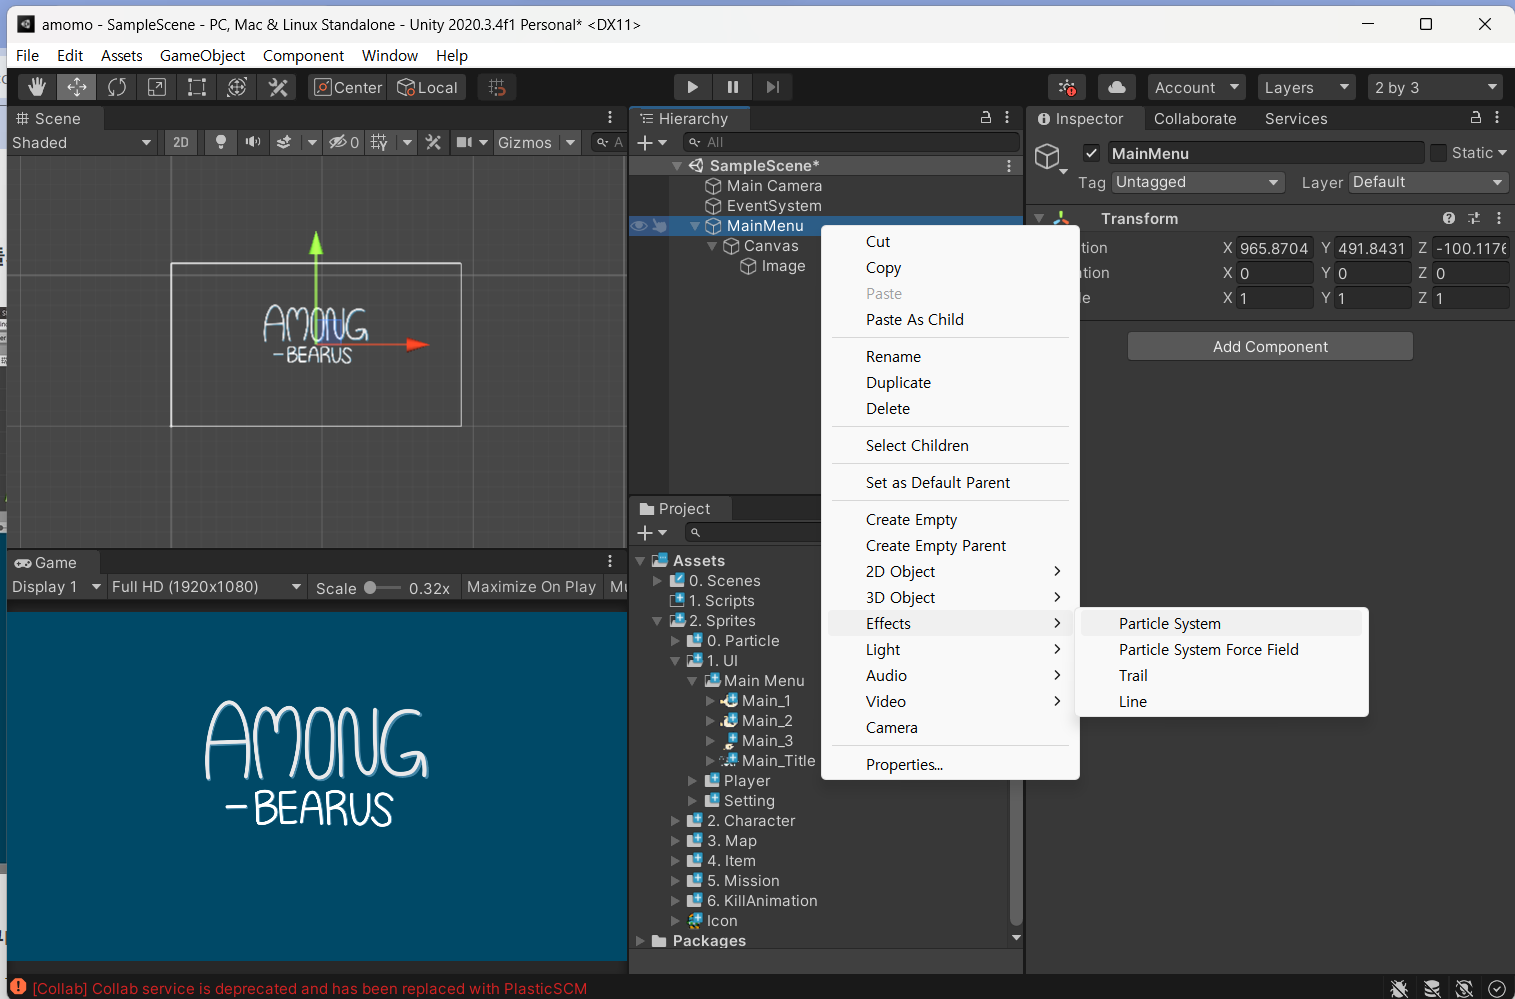Image resolution: width=1515 pixels, height=999 pixels.
Task: Lock the Inspector panel
Action: 1475,118
